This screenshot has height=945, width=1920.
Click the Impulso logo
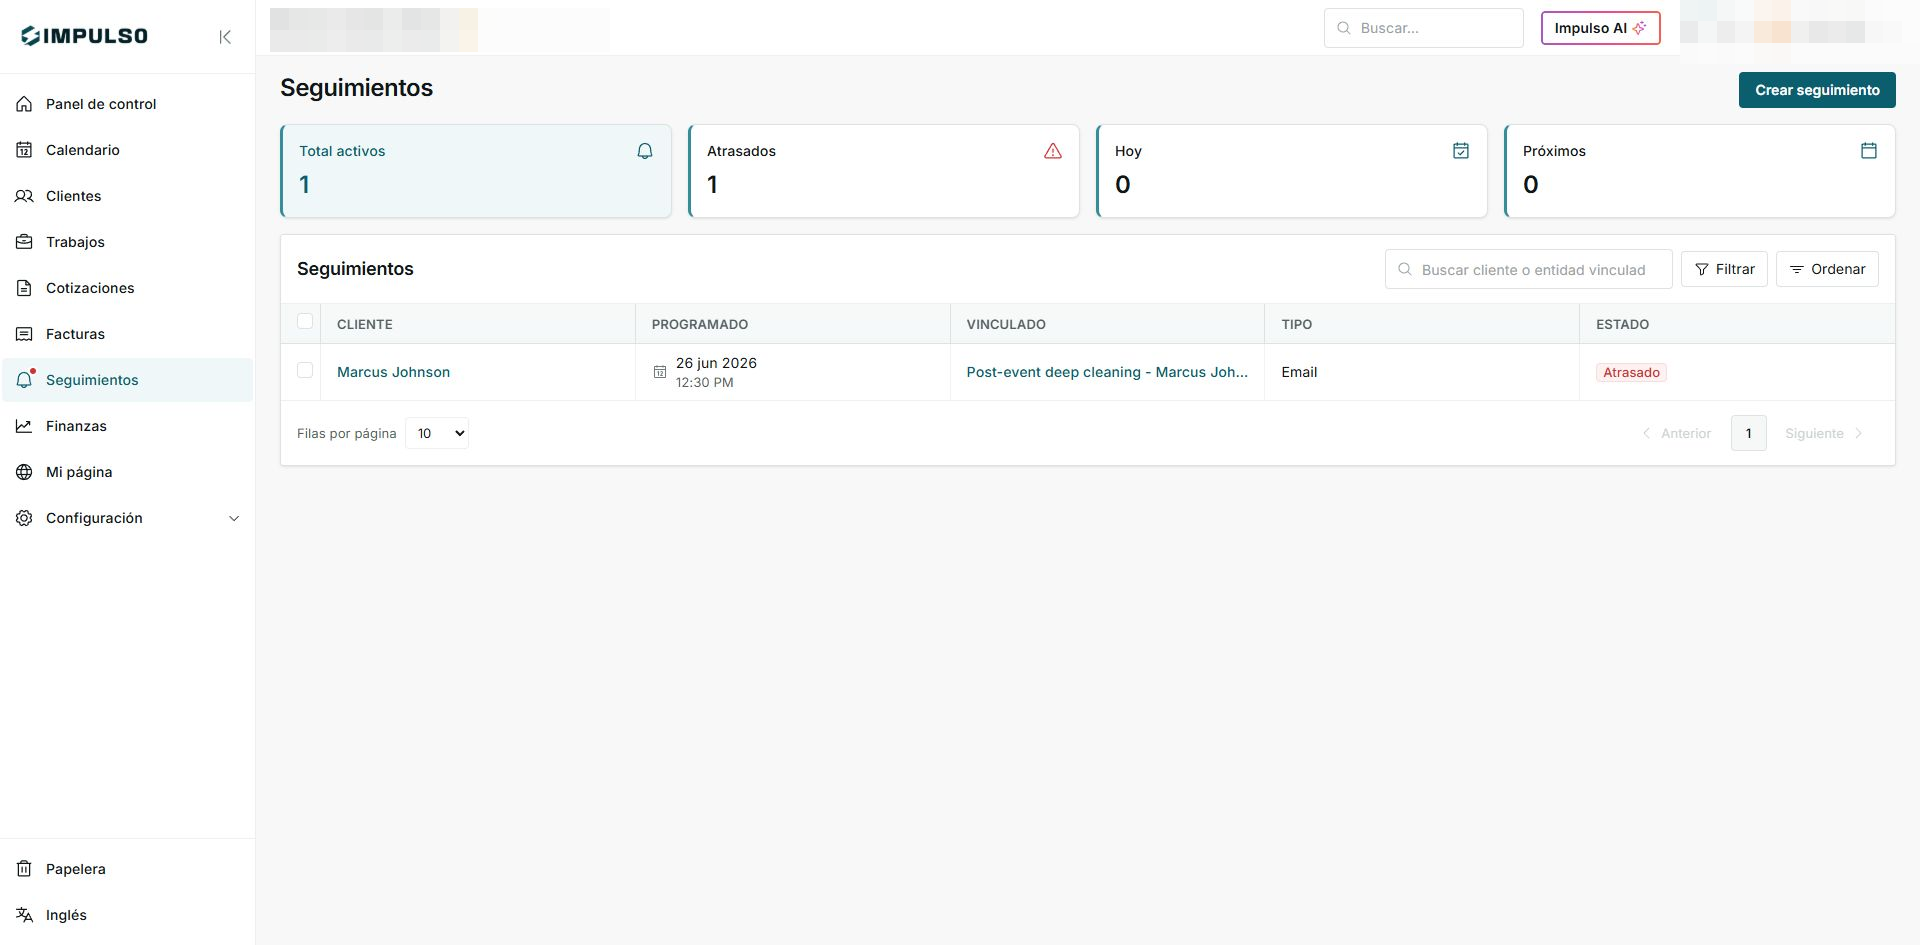pos(85,36)
